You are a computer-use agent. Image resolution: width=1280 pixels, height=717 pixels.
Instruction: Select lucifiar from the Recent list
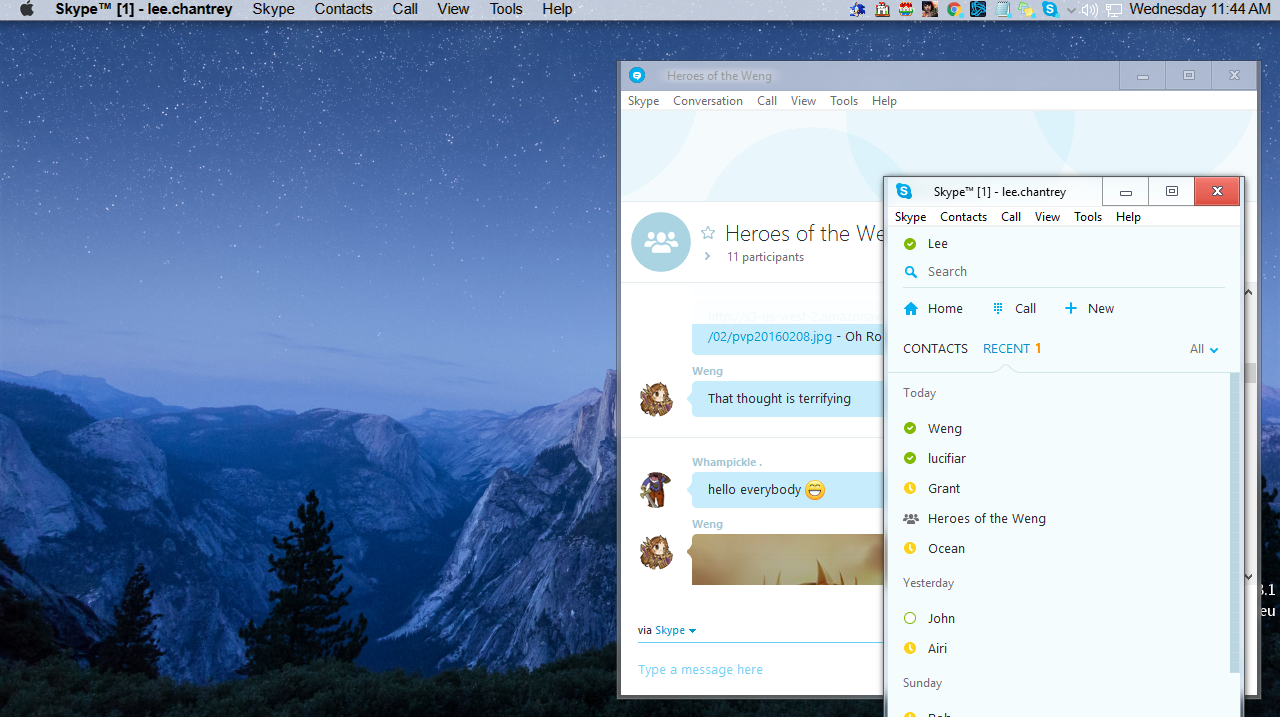tap(946, 458)
